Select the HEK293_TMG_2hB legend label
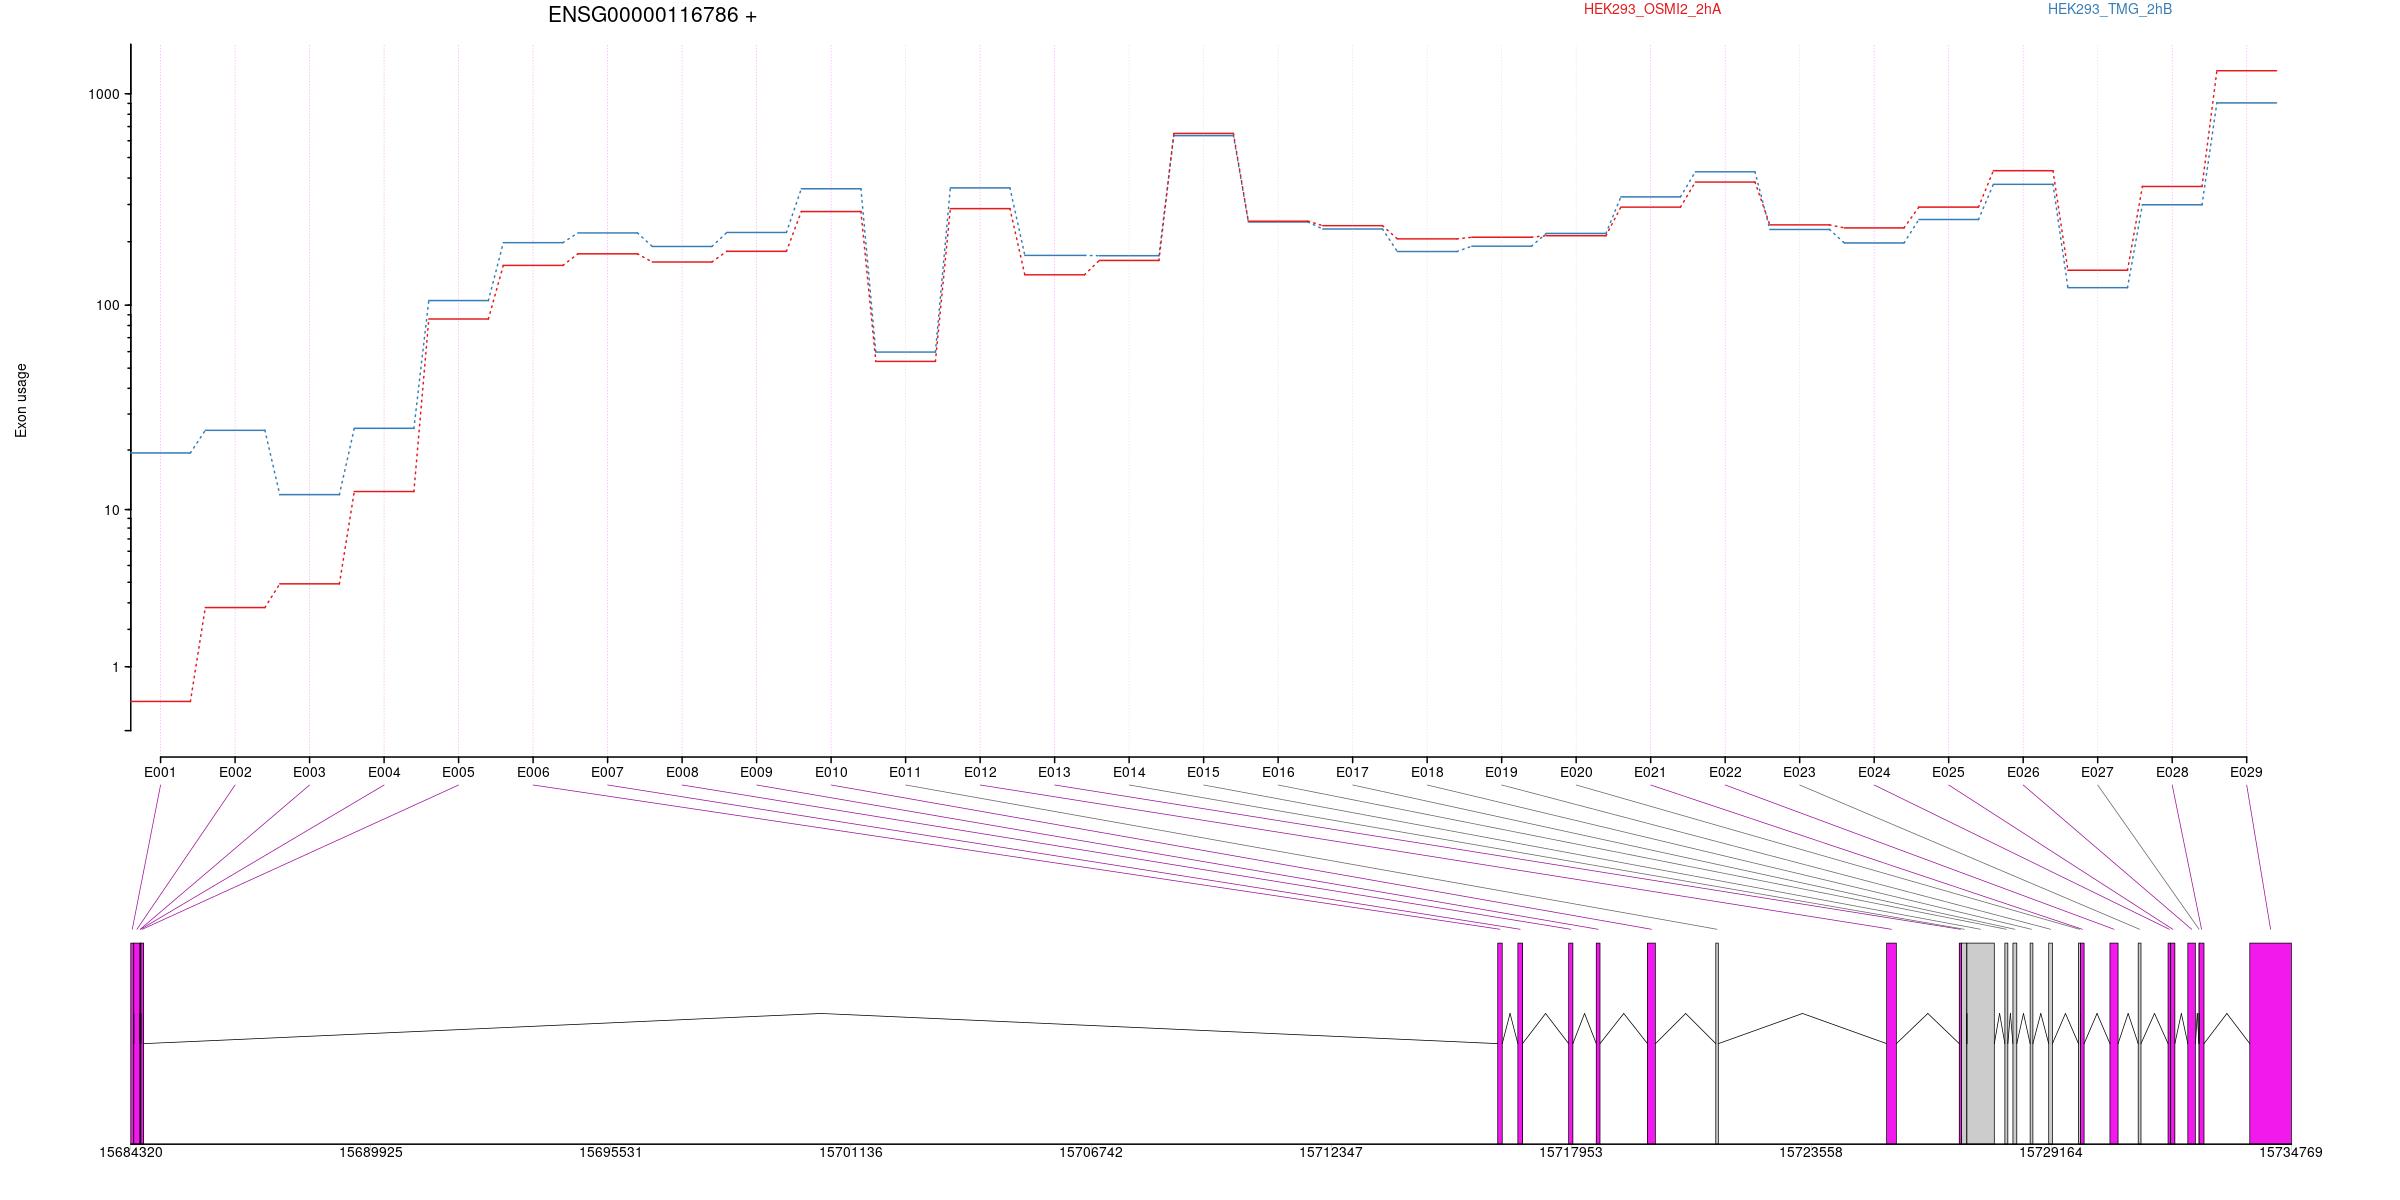Image resolution: width=2400 pixels, height=1200 pixels. tap(2109, 9)
